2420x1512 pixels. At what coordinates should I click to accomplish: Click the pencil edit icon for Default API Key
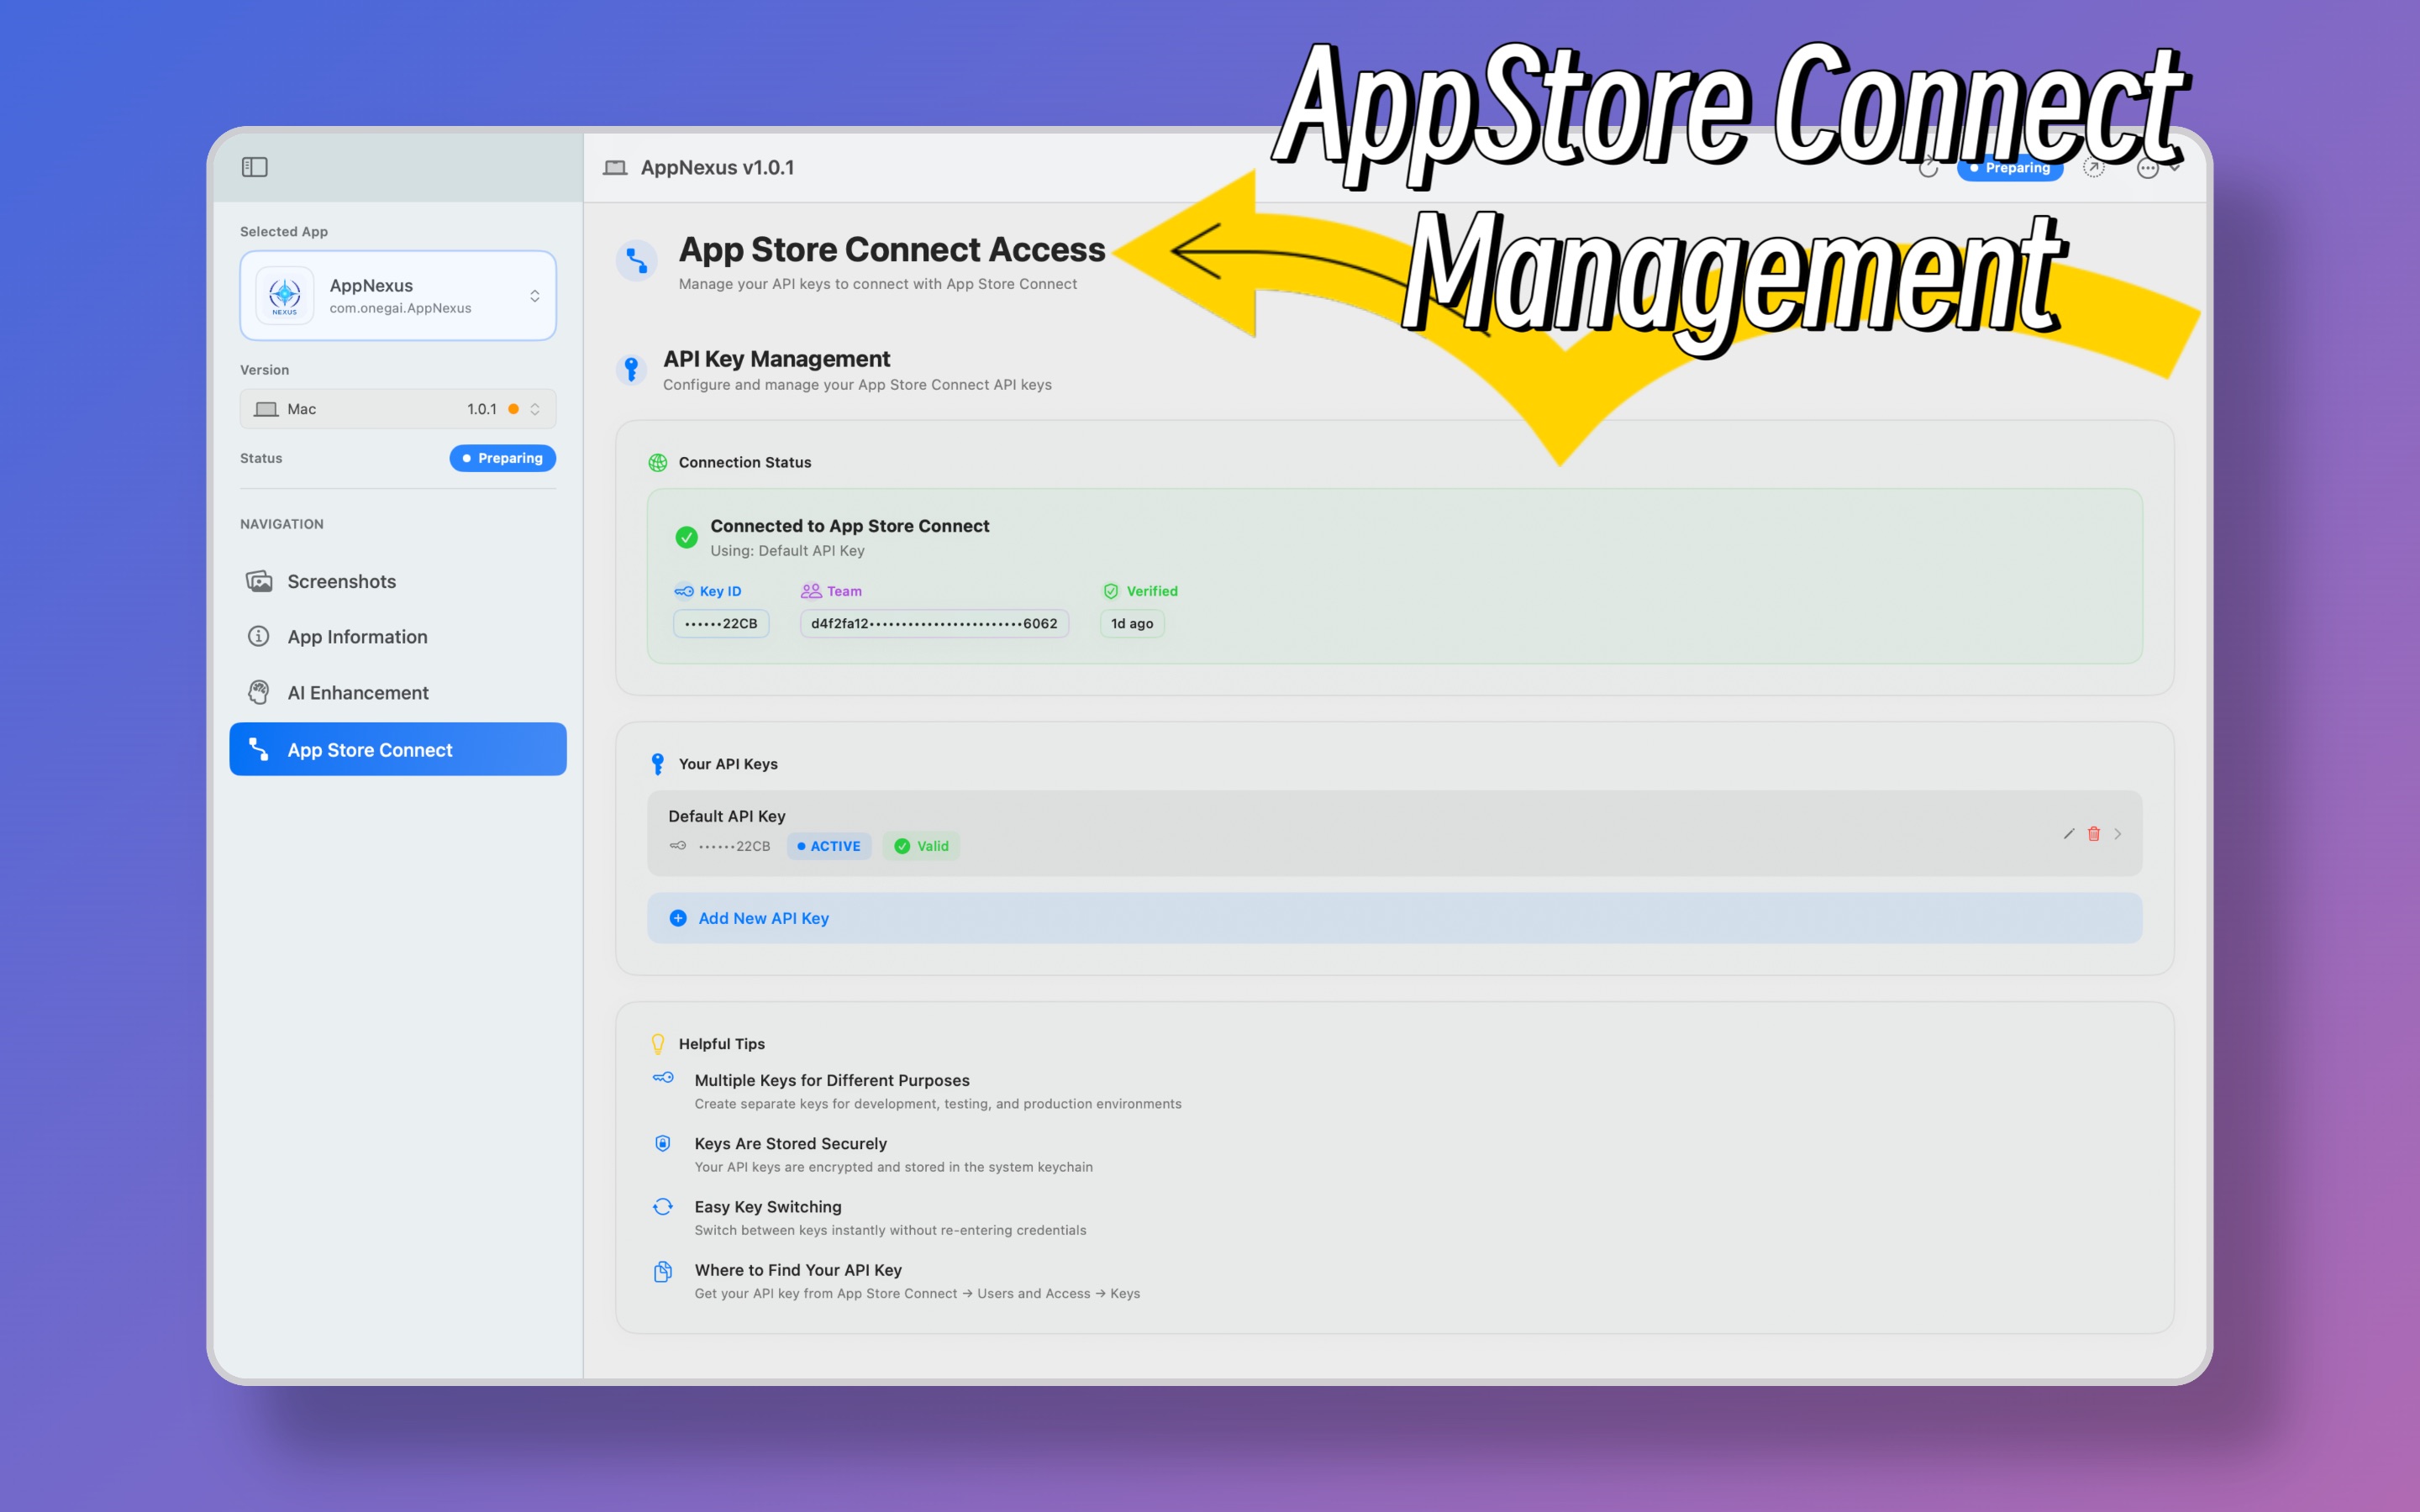(x=2068, y=833)
